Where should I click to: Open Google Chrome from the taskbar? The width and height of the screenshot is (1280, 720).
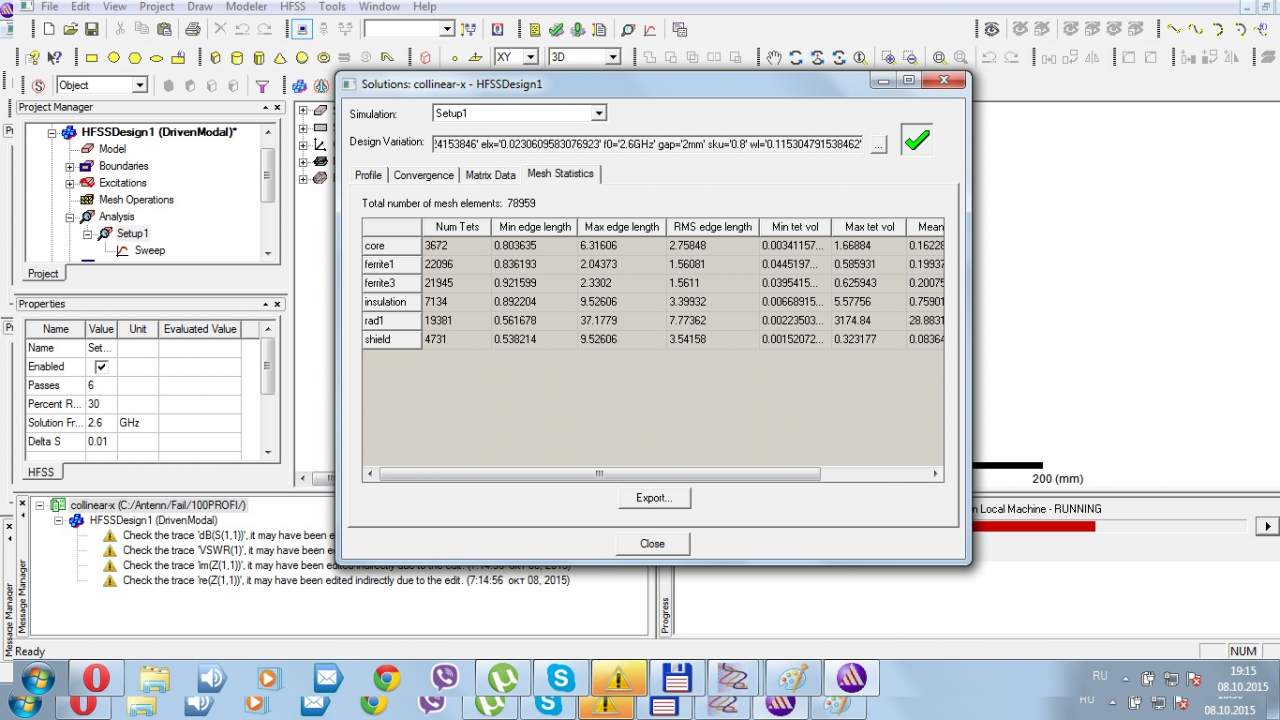coord(386,680)
